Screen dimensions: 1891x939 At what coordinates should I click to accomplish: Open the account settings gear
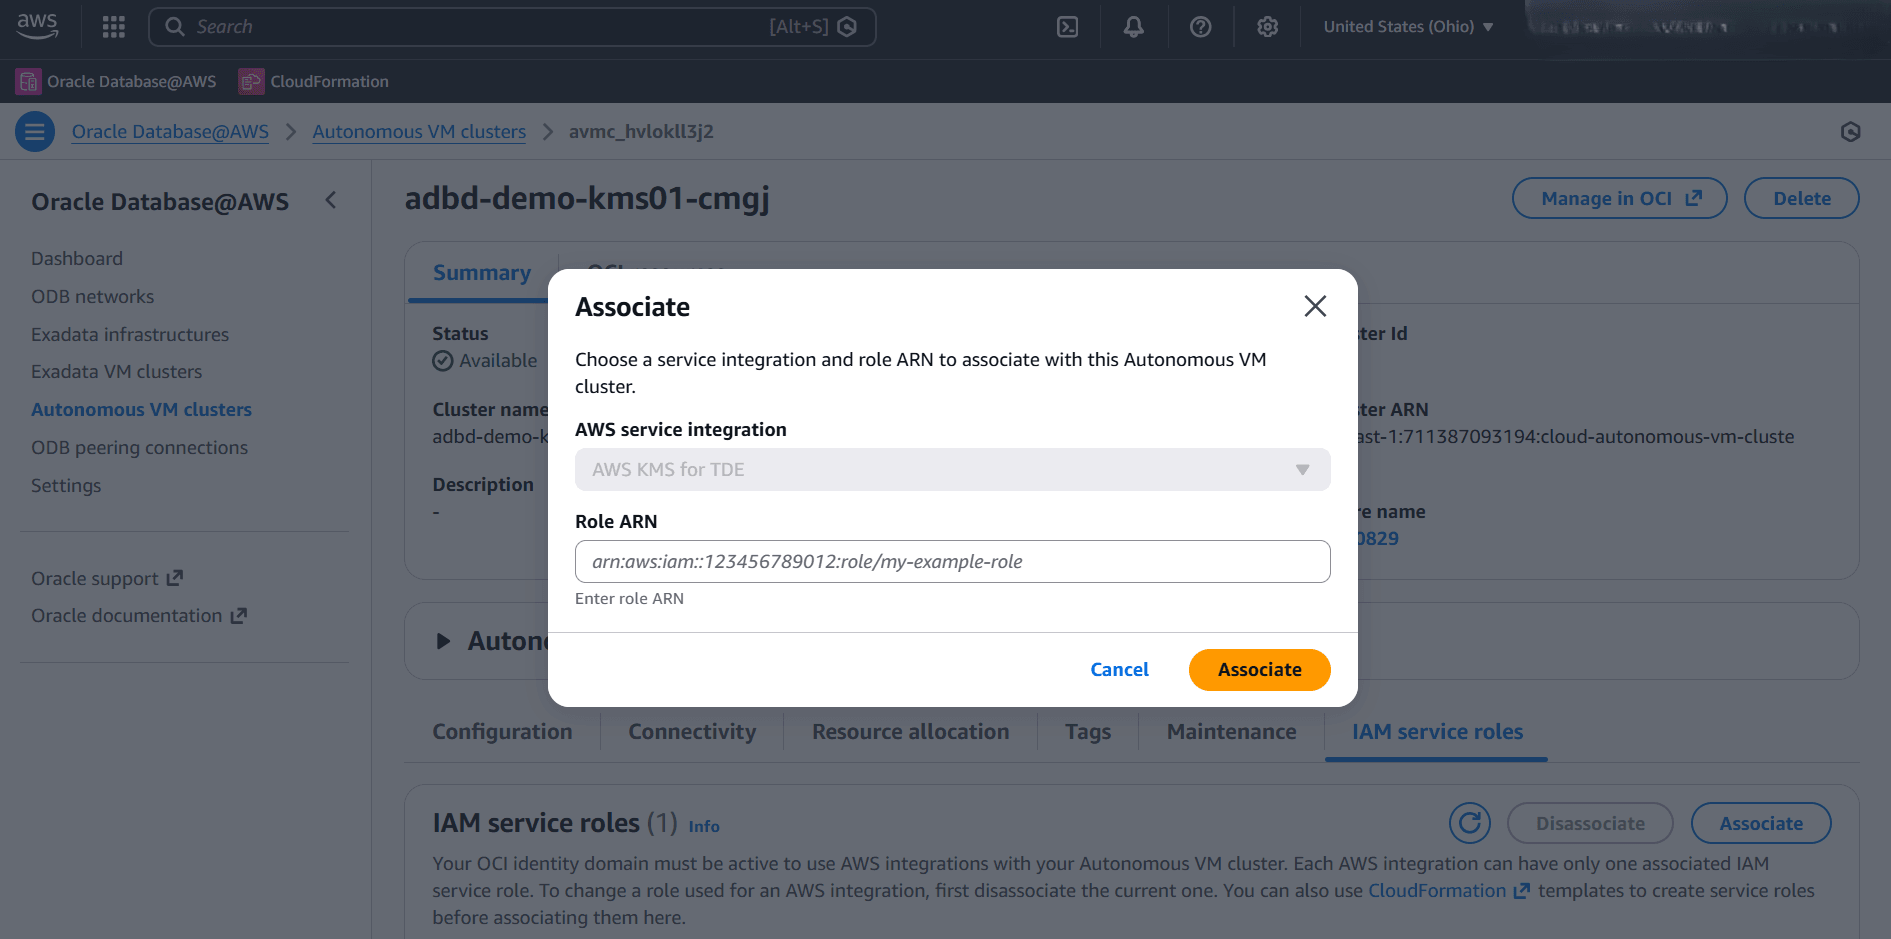pos(1267,26)
